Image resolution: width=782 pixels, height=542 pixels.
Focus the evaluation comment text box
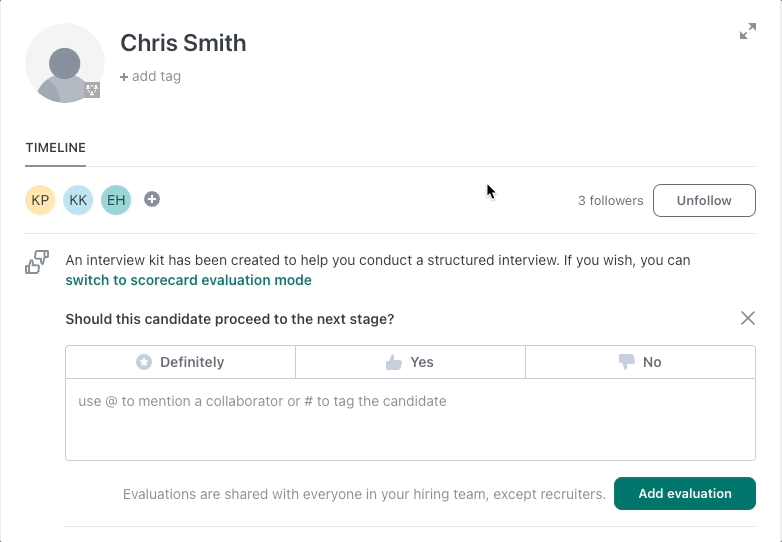click(410, 419)
